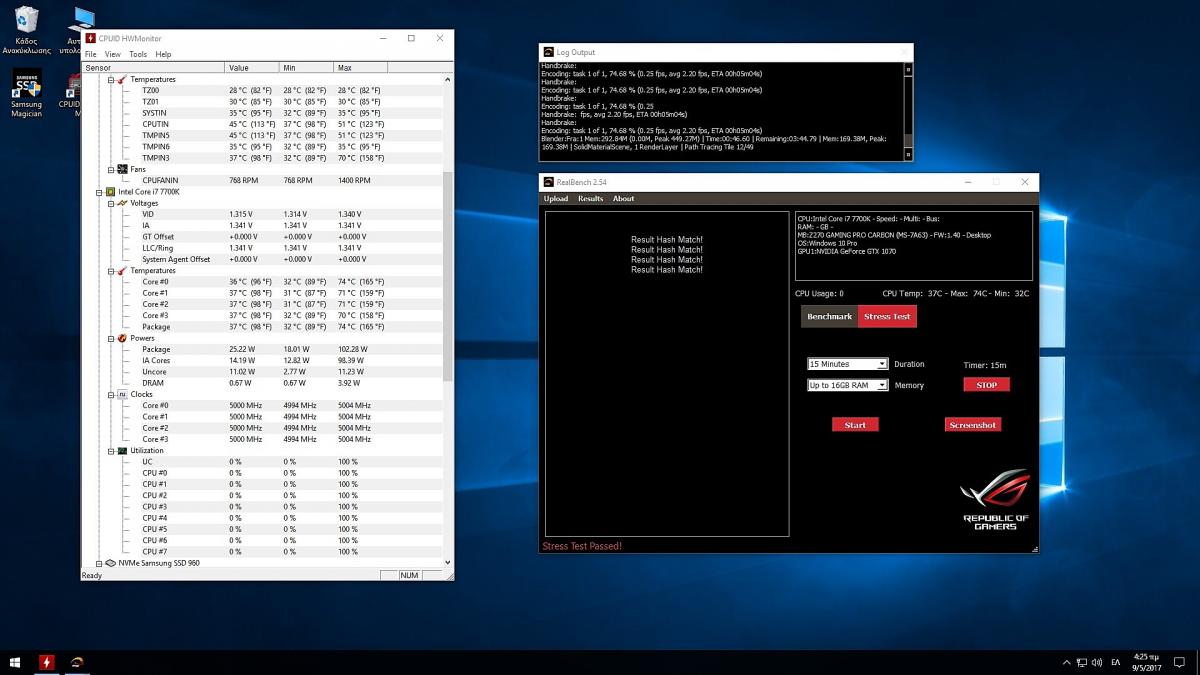The image size is (1200, 675).
Task: Click the Fans node fan icon
Action: [122, 169]
